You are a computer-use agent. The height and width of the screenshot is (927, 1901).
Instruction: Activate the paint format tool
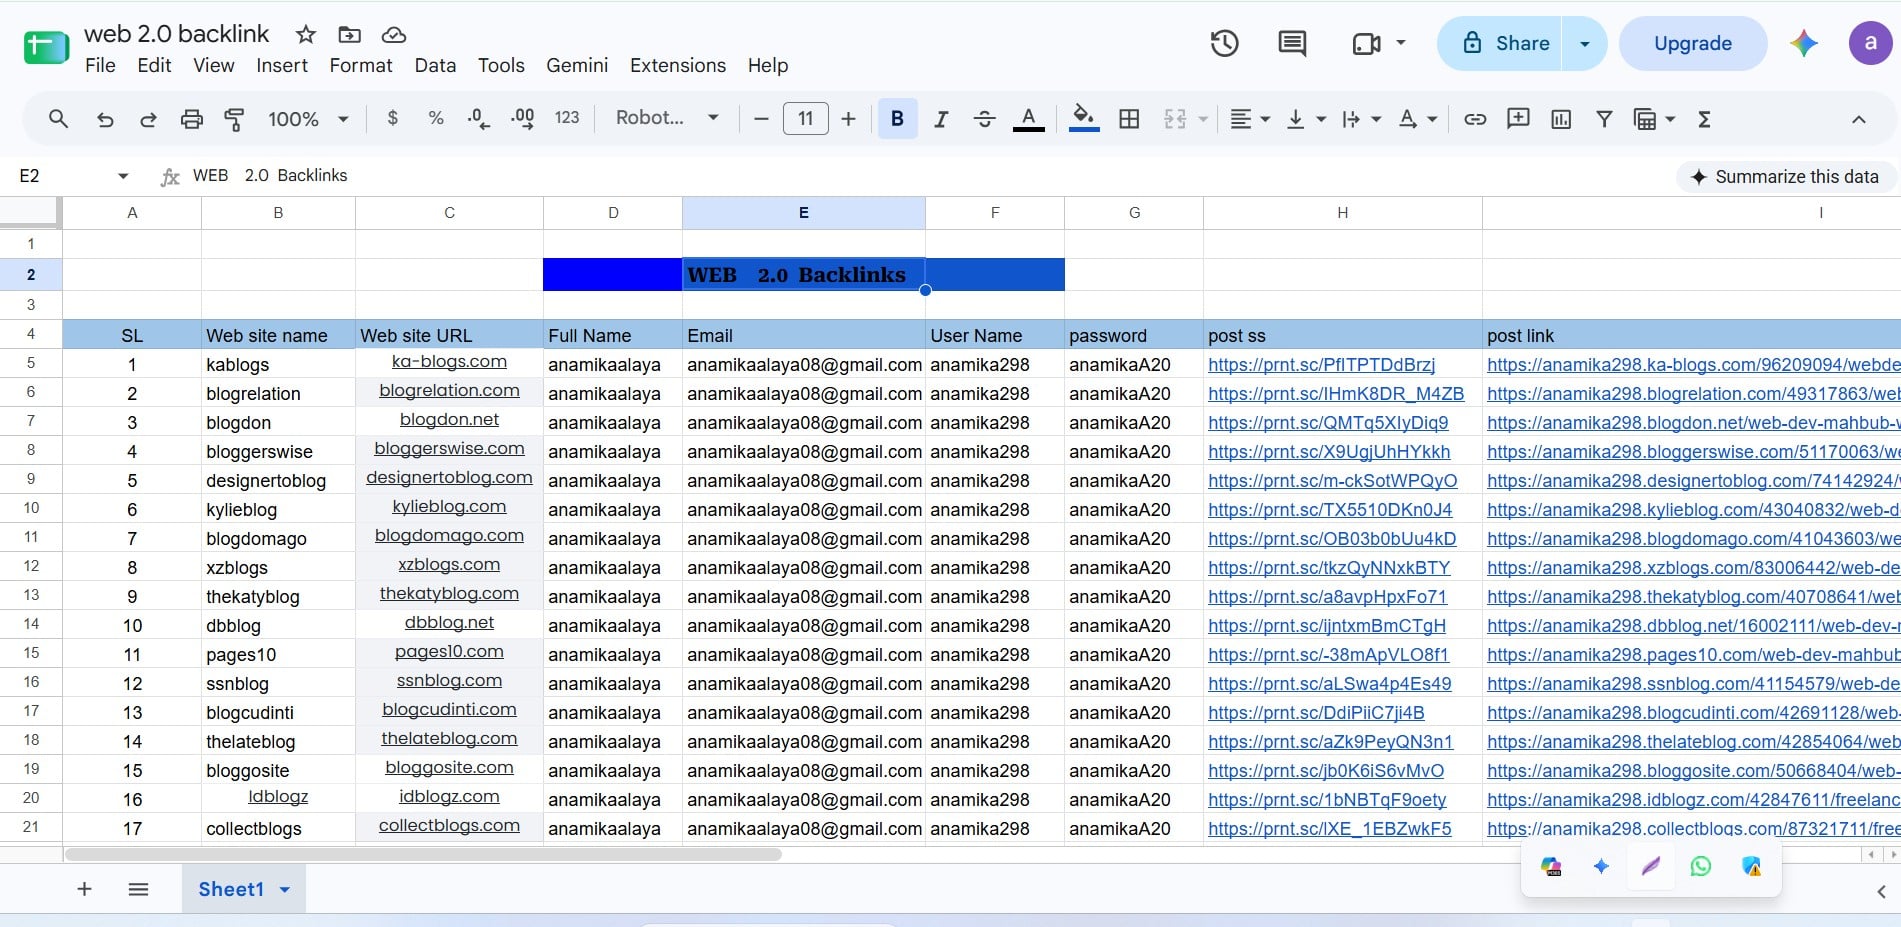234,119
